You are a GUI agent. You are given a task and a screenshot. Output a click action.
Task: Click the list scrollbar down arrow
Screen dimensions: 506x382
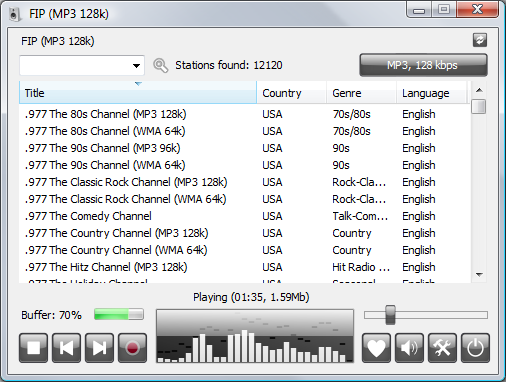[x=479, y=275]
